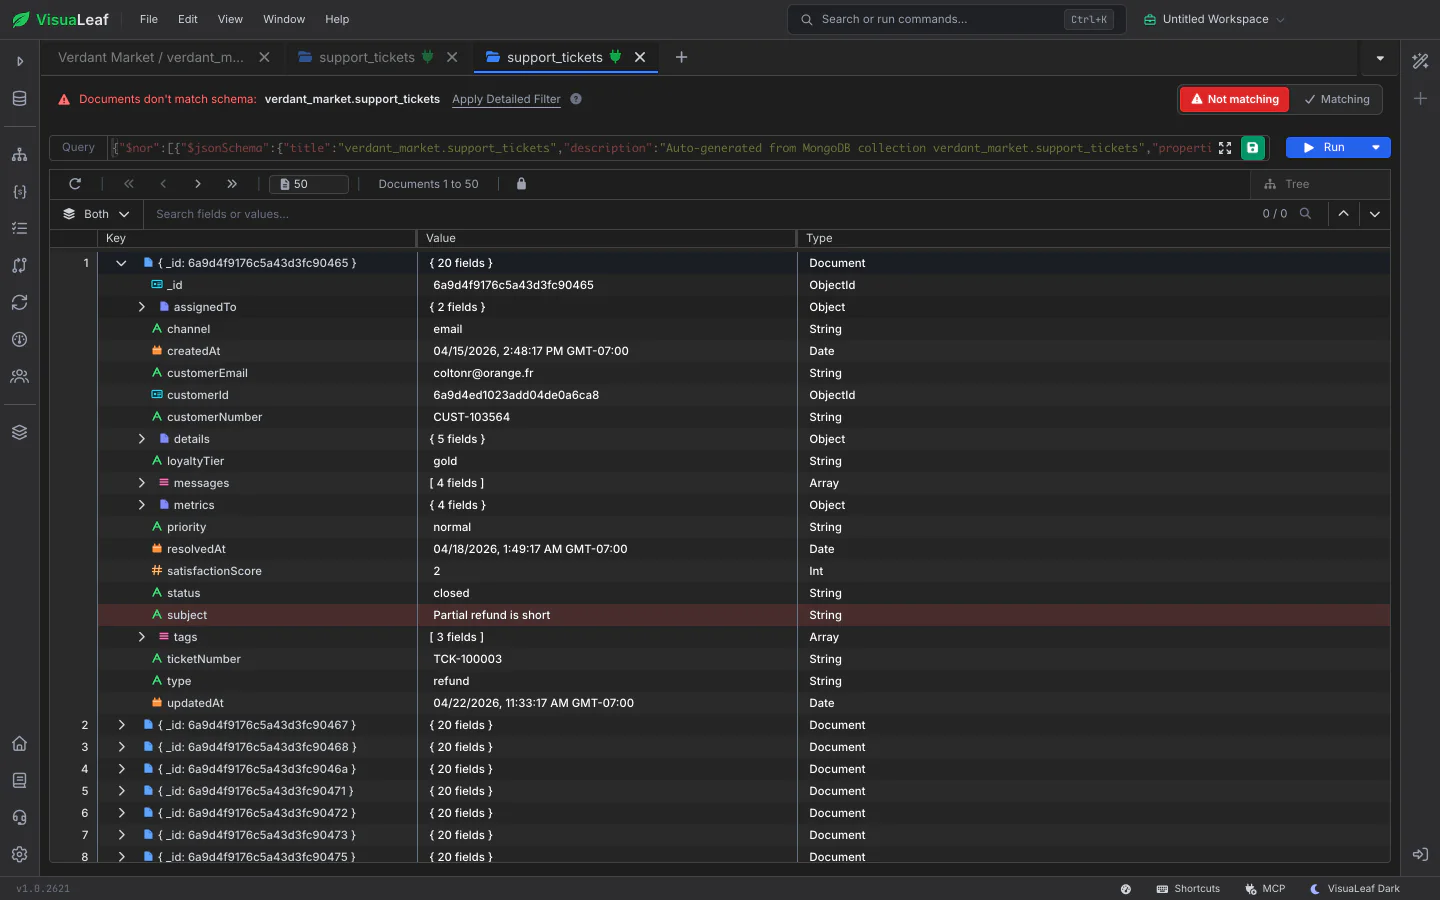Open the Both search scope dropdown

pos(96,214)
